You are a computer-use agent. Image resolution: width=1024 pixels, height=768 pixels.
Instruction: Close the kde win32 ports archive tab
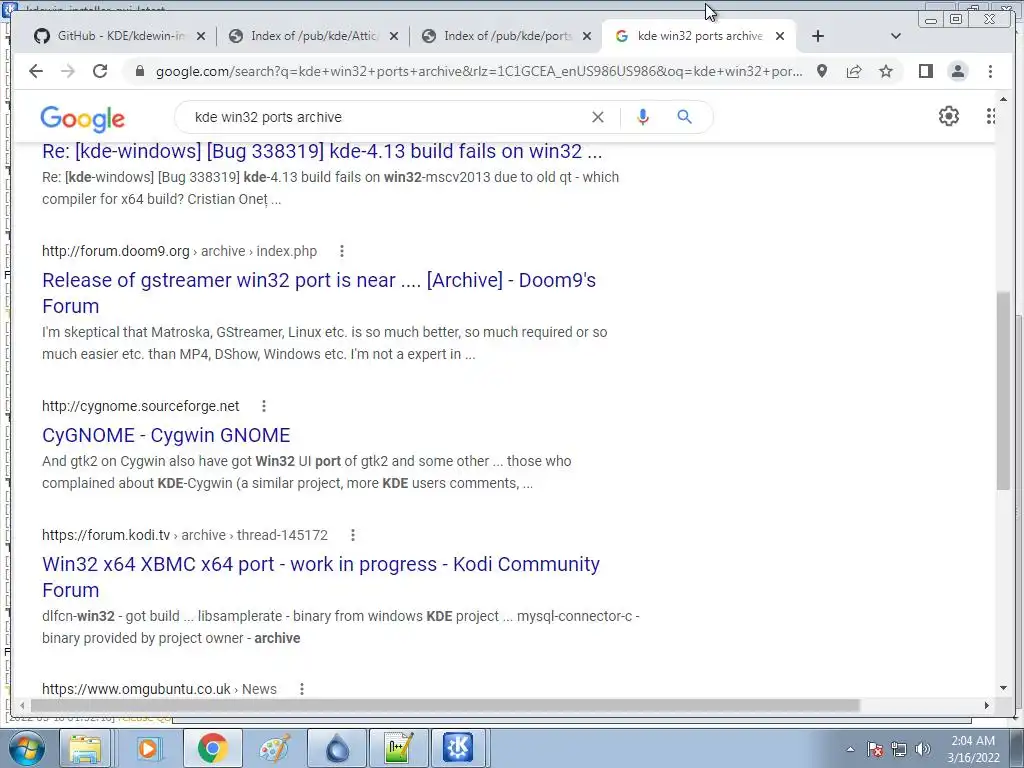tap(780, 36)
